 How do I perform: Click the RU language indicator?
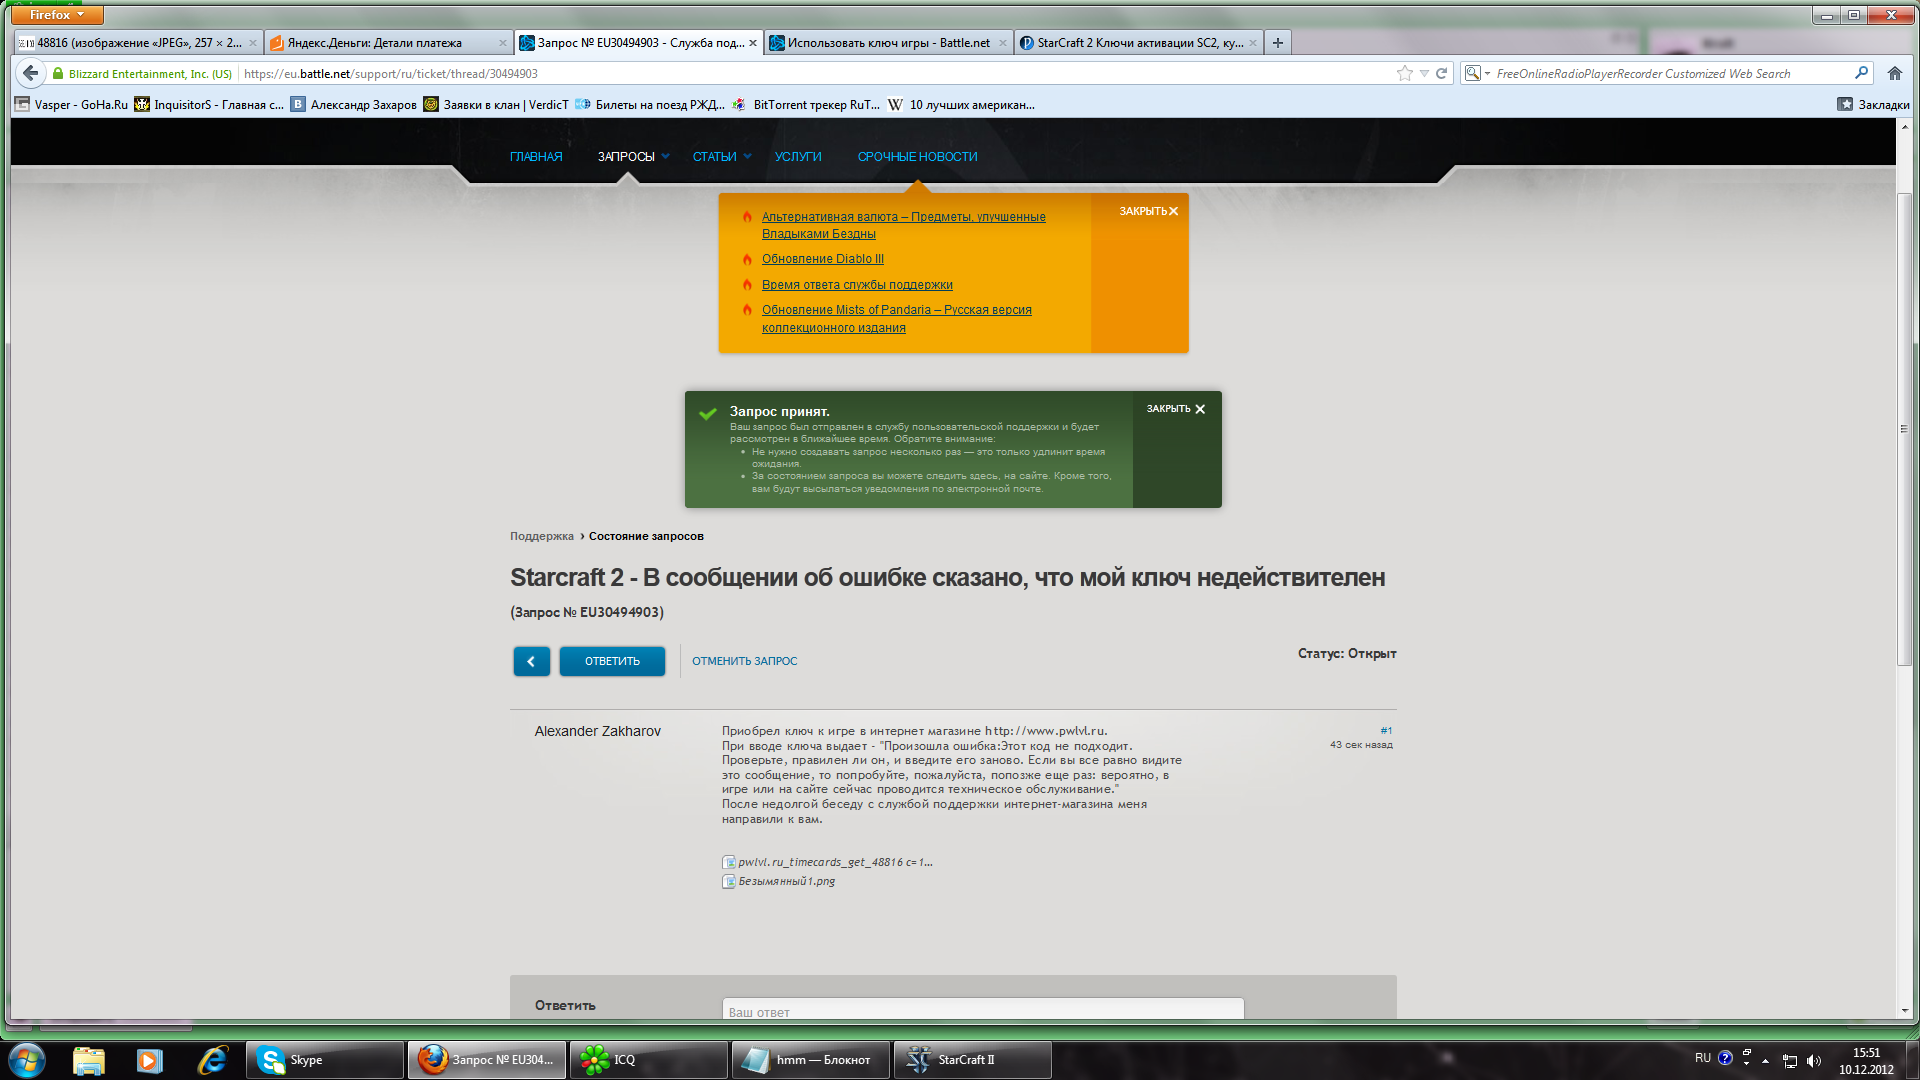(1702, 1058)
